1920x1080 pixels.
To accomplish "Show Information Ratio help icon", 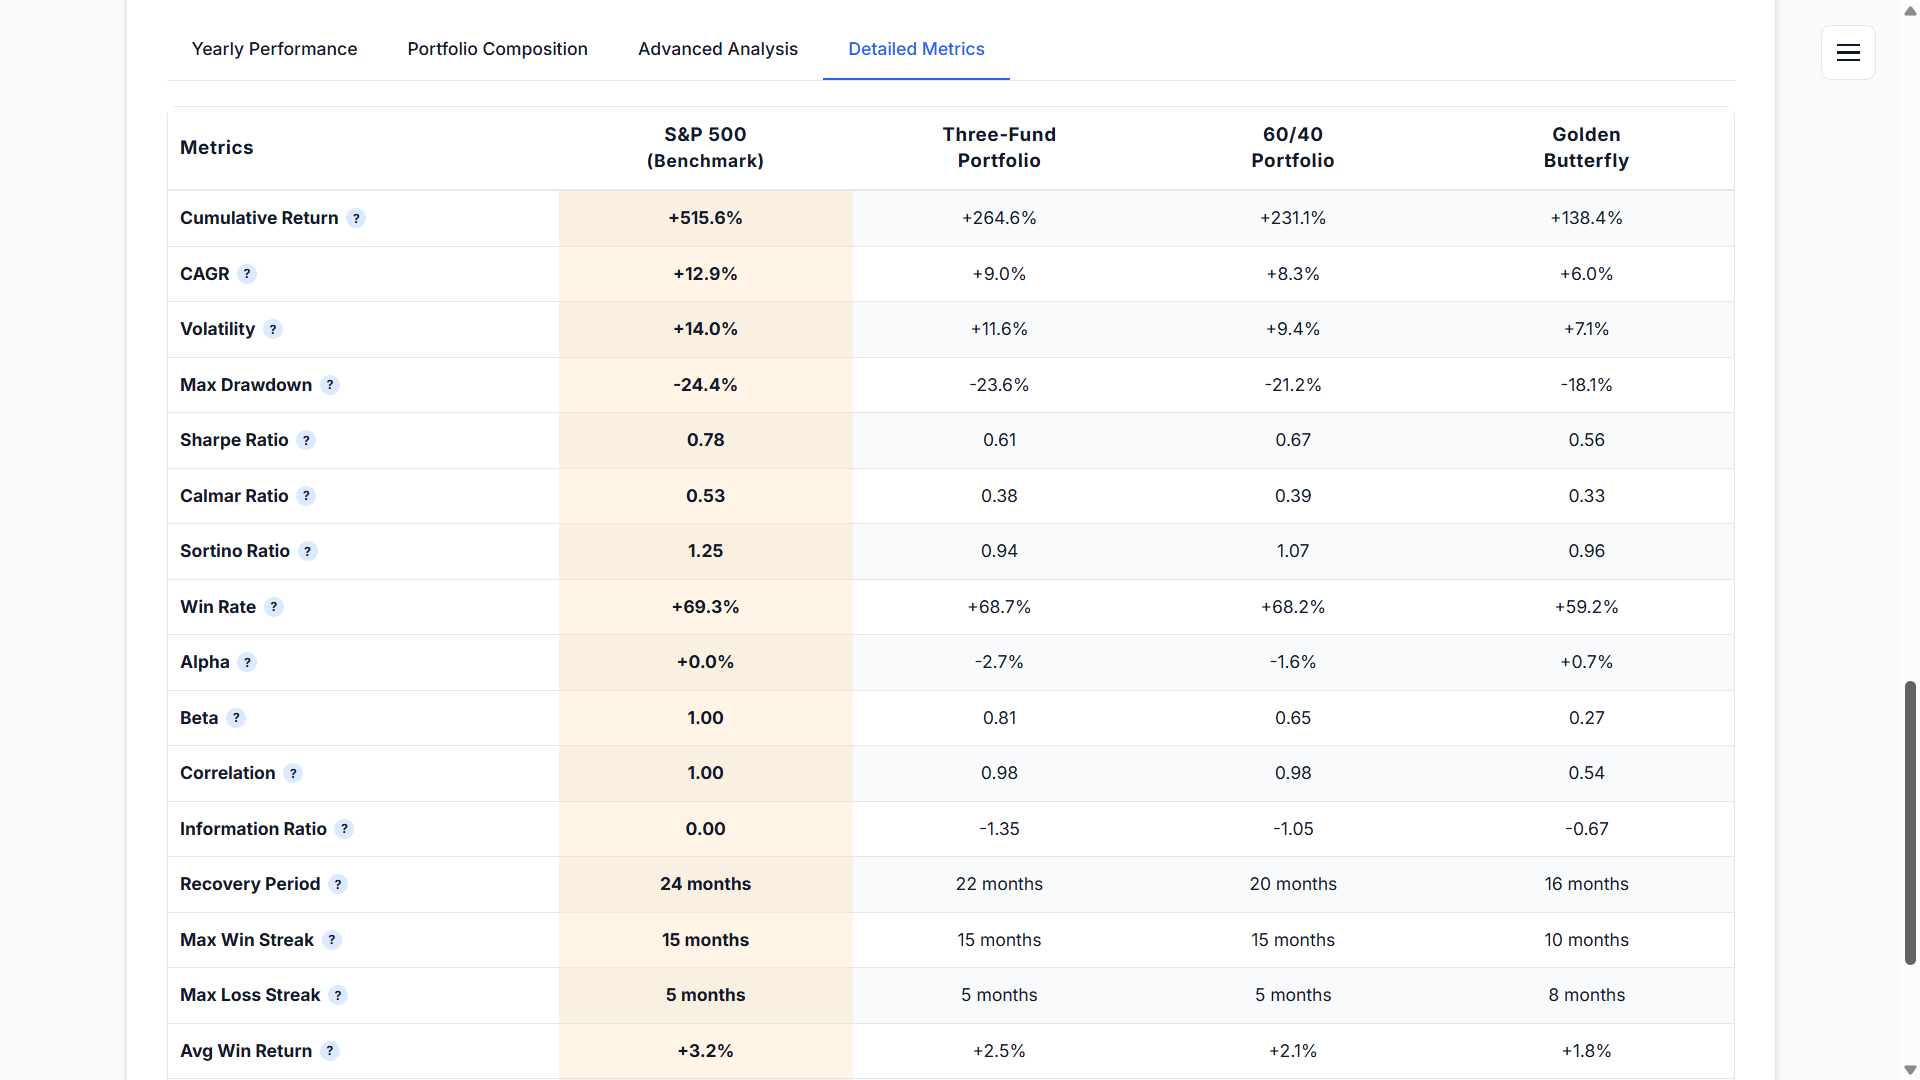I will [x=344, y=829].
